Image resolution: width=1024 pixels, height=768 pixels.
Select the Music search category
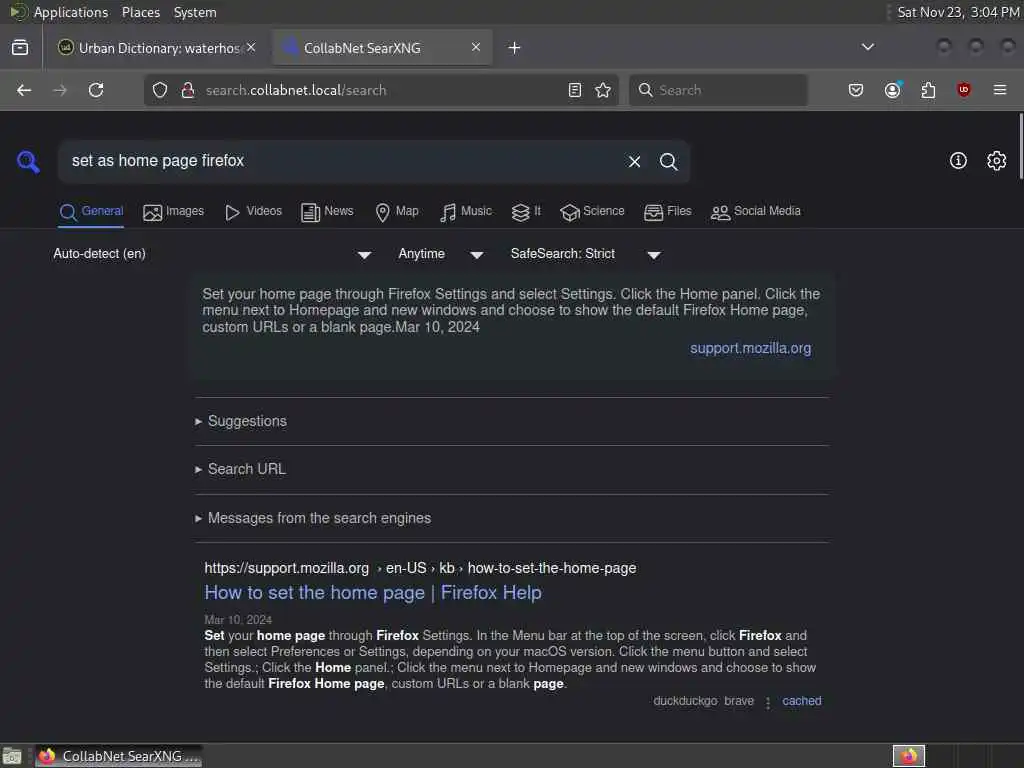(x=466, y=212)
